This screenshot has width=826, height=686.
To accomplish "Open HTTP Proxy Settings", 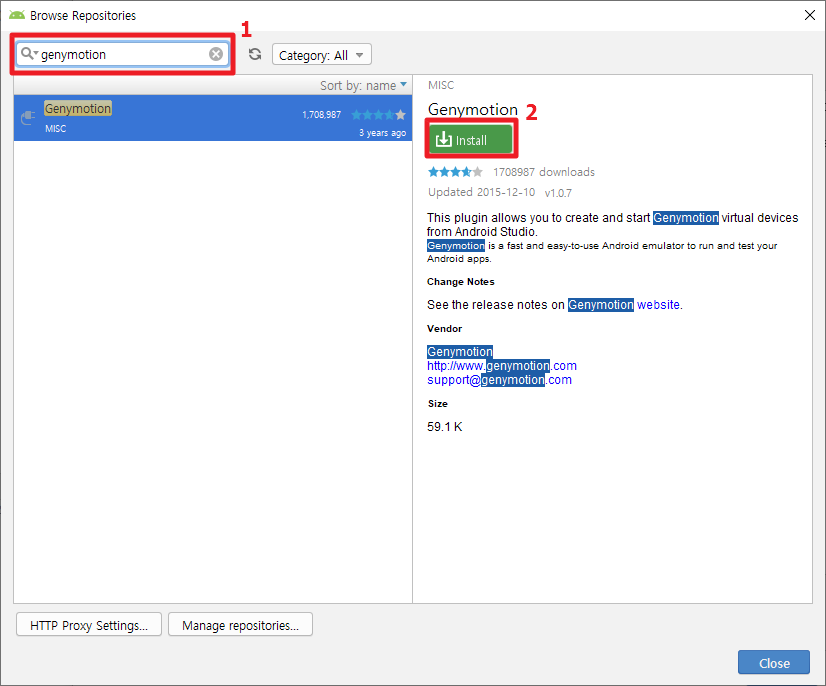I will (89, 625).
